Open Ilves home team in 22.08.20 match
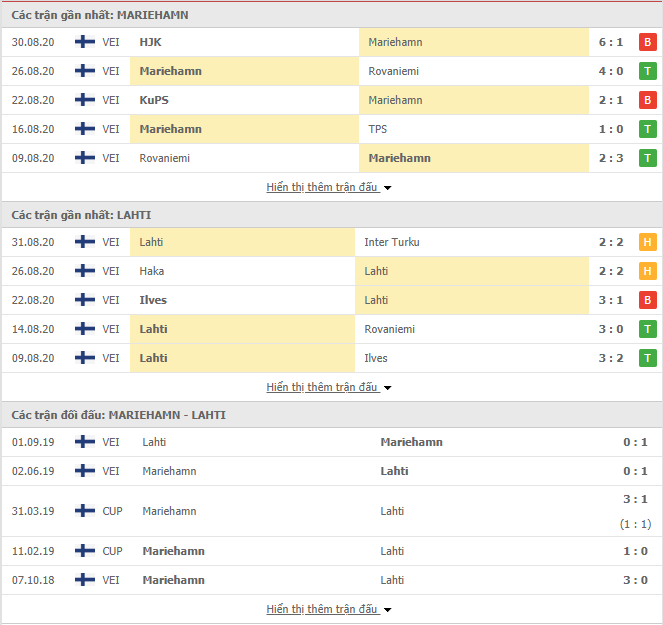 pyautogui.click(x=153, y=300)
